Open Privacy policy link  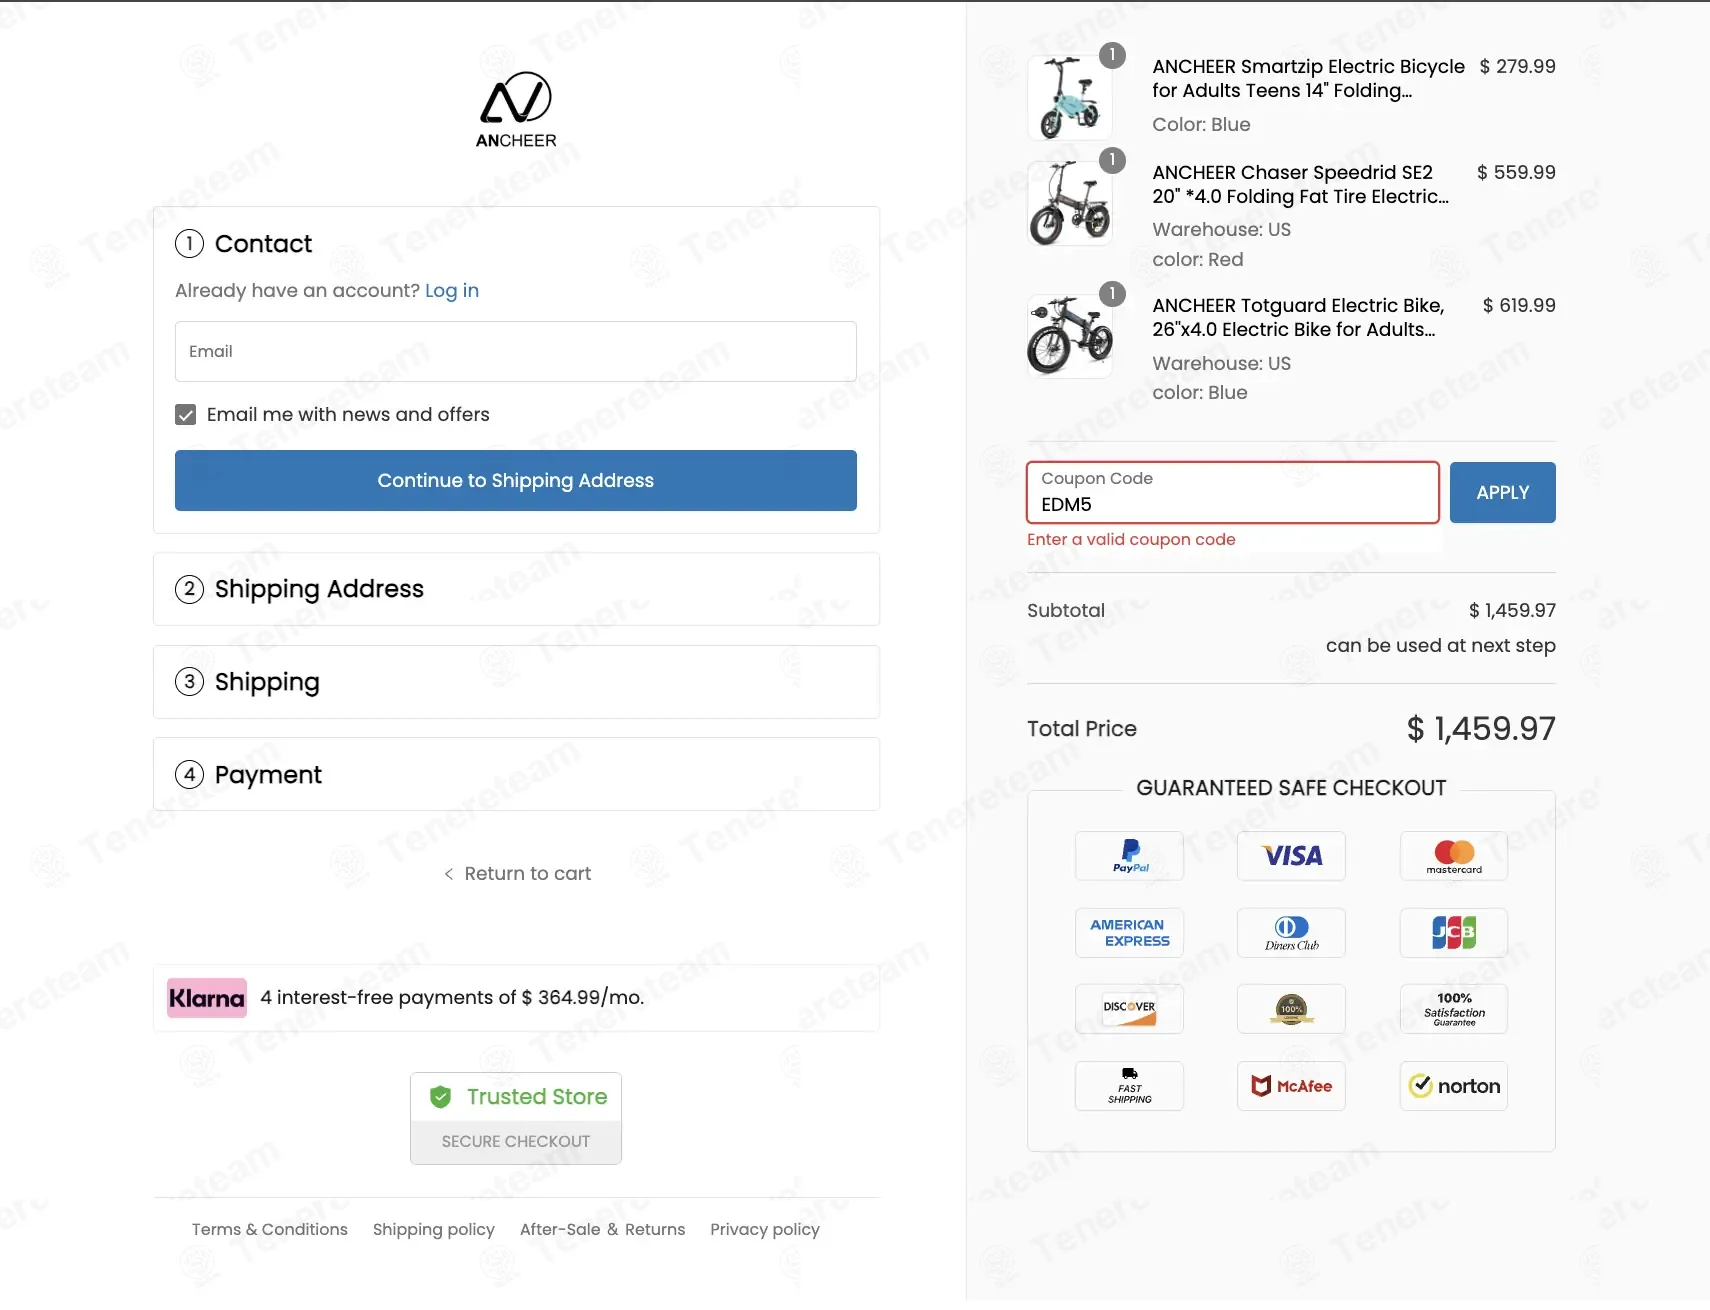pos(765,1229)
